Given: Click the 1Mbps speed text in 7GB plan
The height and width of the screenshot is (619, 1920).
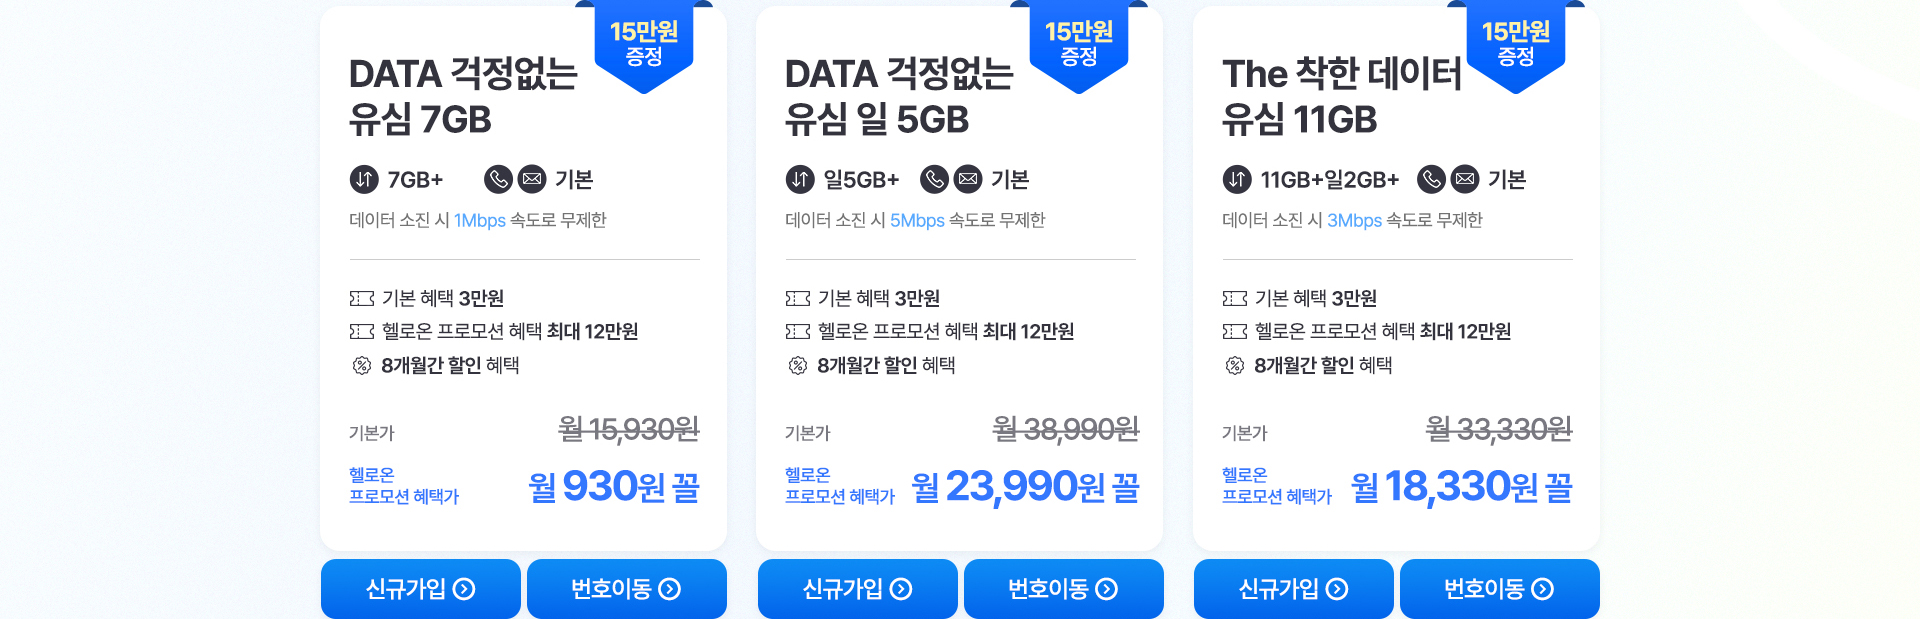Looking at the screenshot, I should 480,220.
